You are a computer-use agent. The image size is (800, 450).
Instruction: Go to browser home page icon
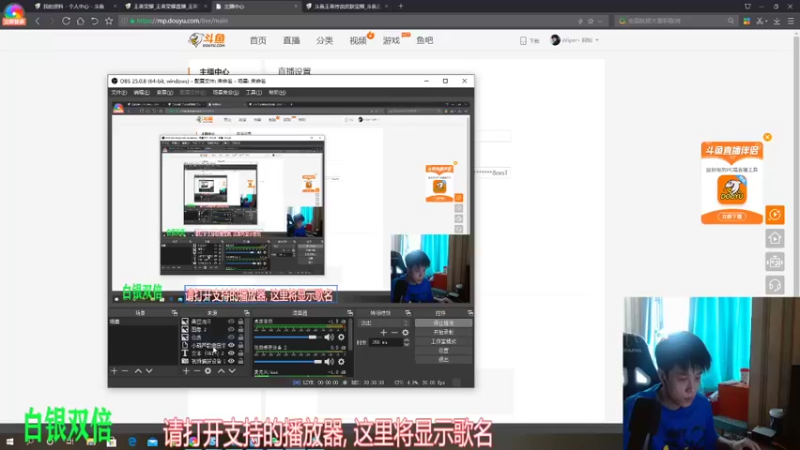(x=80, y=21)
